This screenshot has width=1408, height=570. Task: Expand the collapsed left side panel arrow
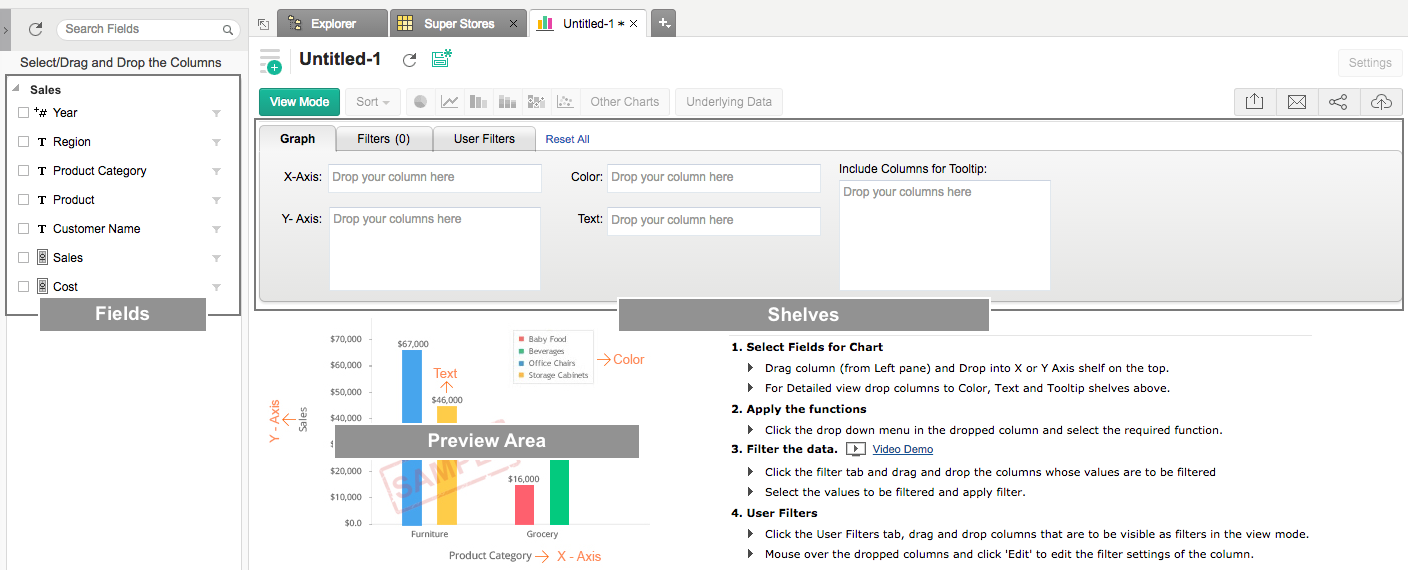4,29
